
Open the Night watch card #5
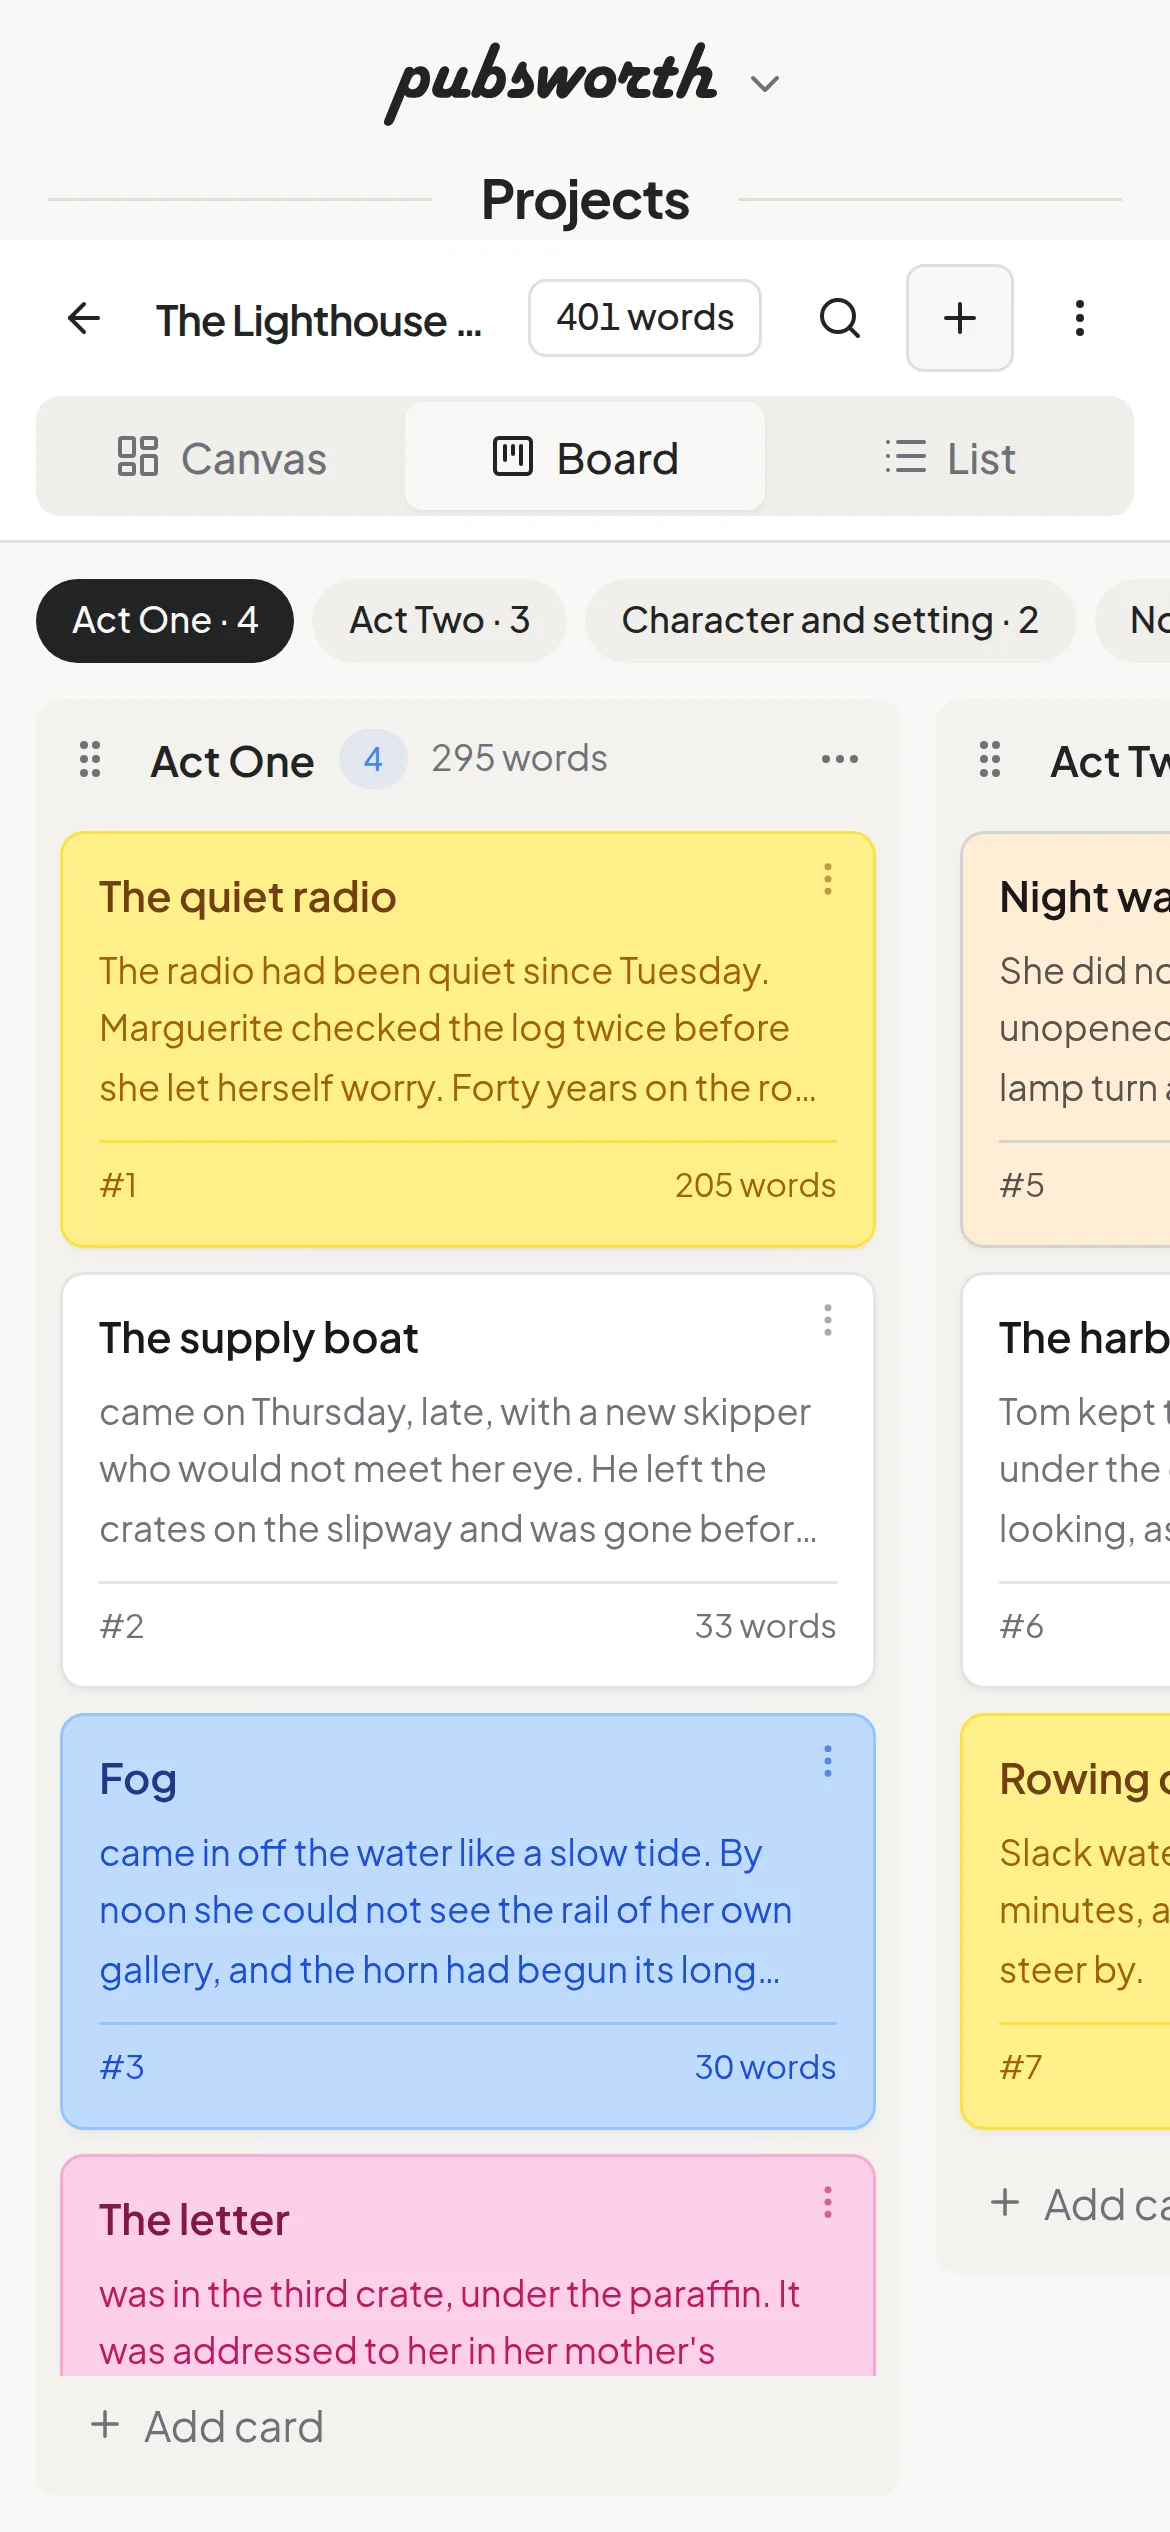point(1066,1040)
